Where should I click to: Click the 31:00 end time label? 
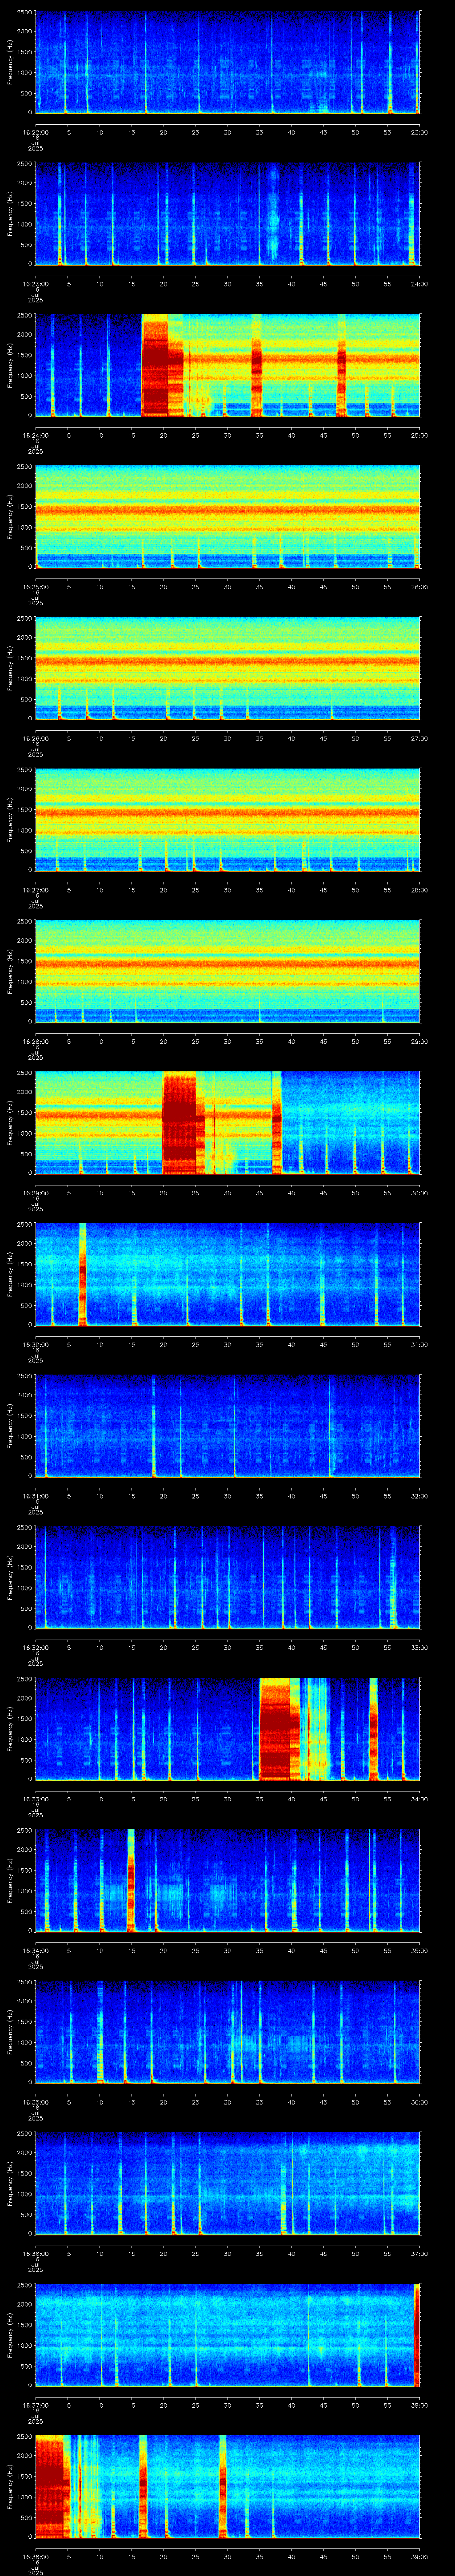tap(420, 1344)
